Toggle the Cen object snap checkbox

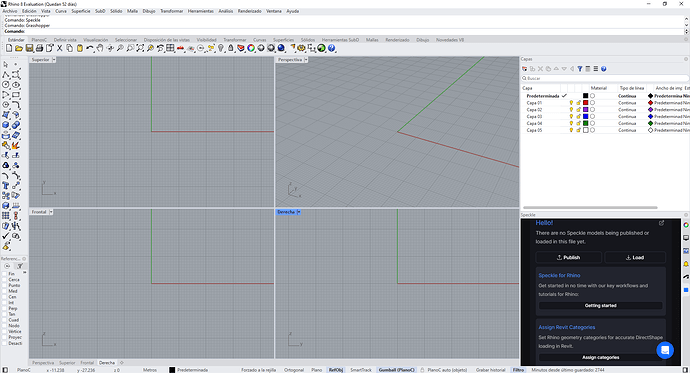point(5,297)
